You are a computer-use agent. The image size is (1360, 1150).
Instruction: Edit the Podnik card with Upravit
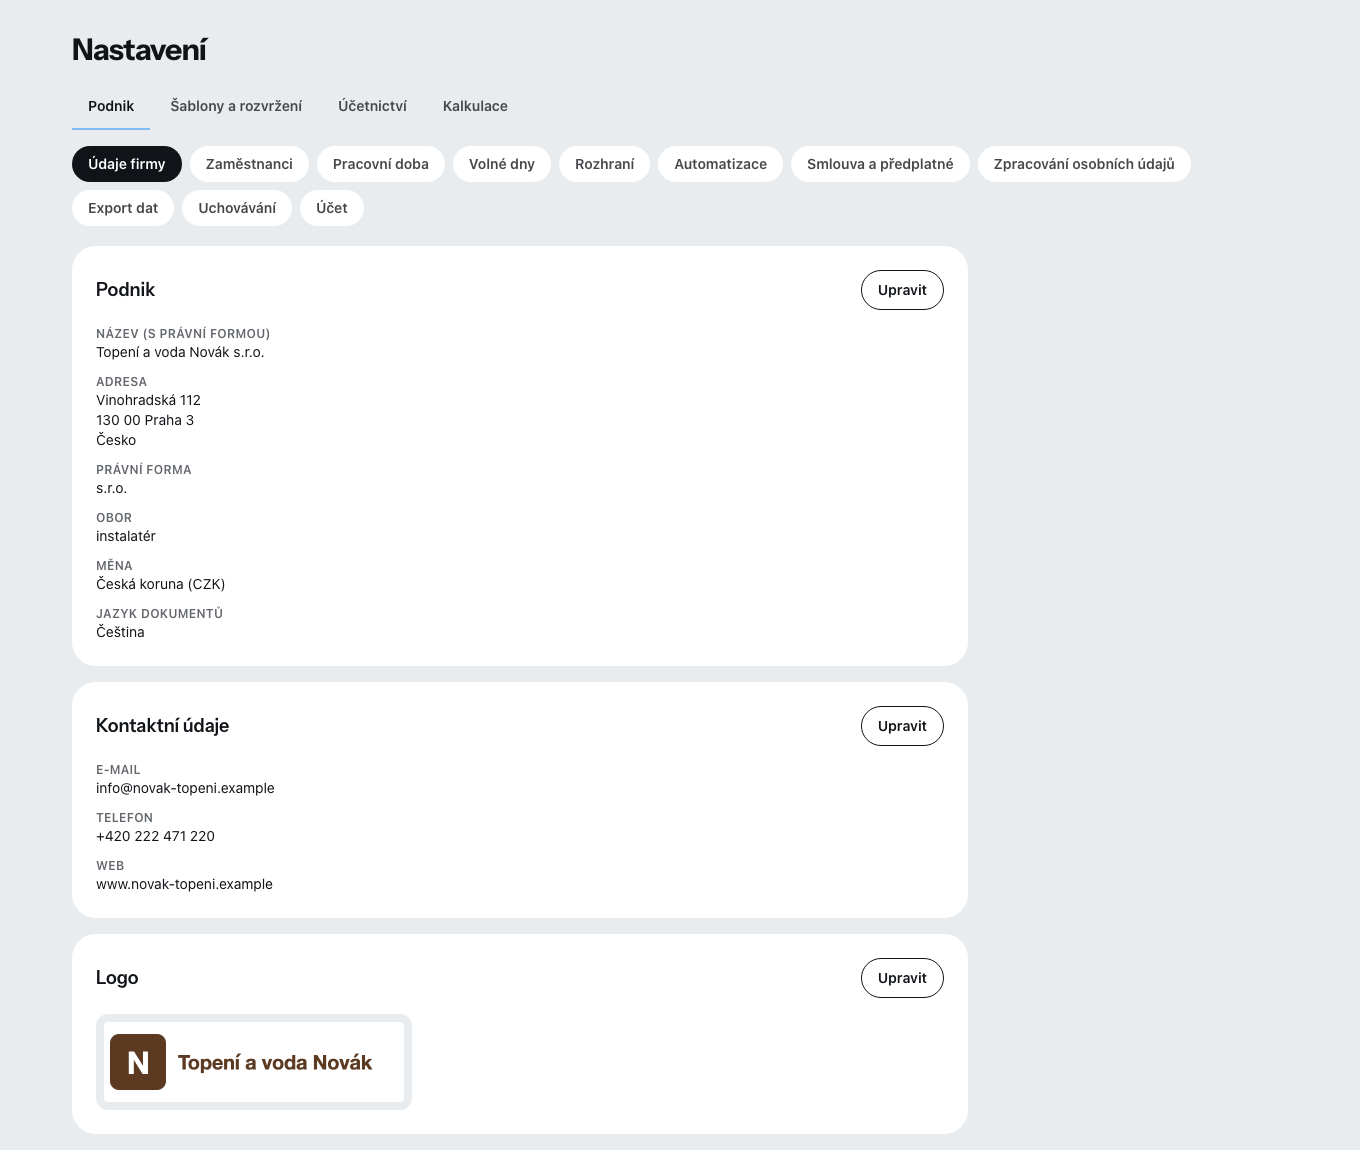[x=902, y=290]
